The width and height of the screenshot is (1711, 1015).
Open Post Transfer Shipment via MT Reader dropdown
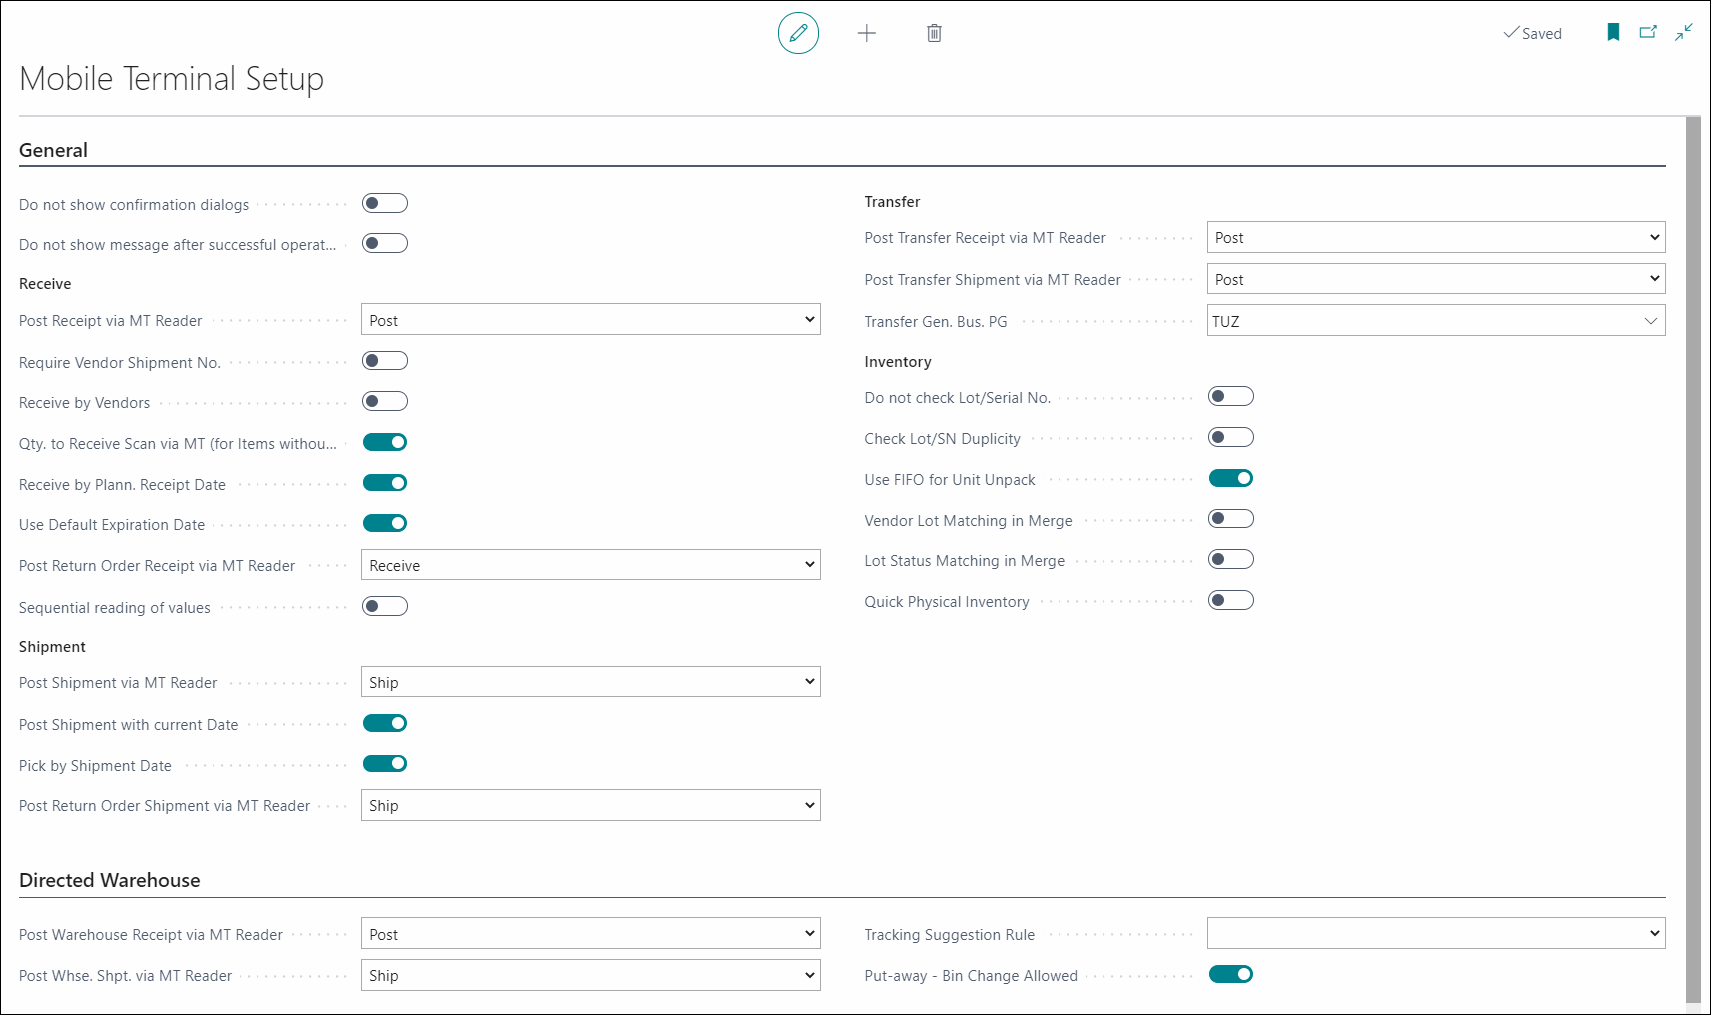click(1436, 279)
